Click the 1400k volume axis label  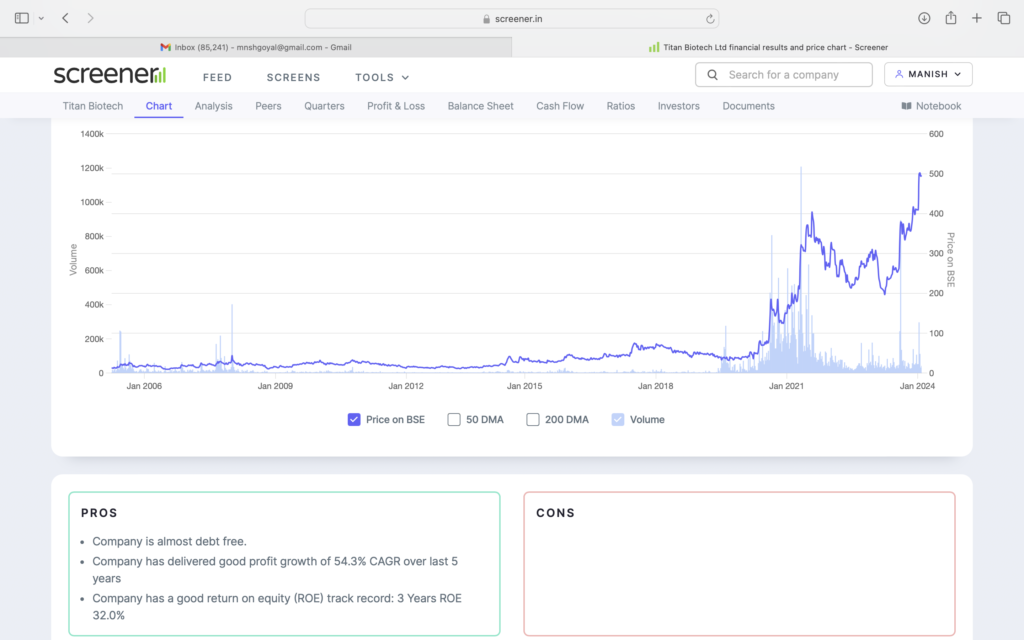[92, 134]
